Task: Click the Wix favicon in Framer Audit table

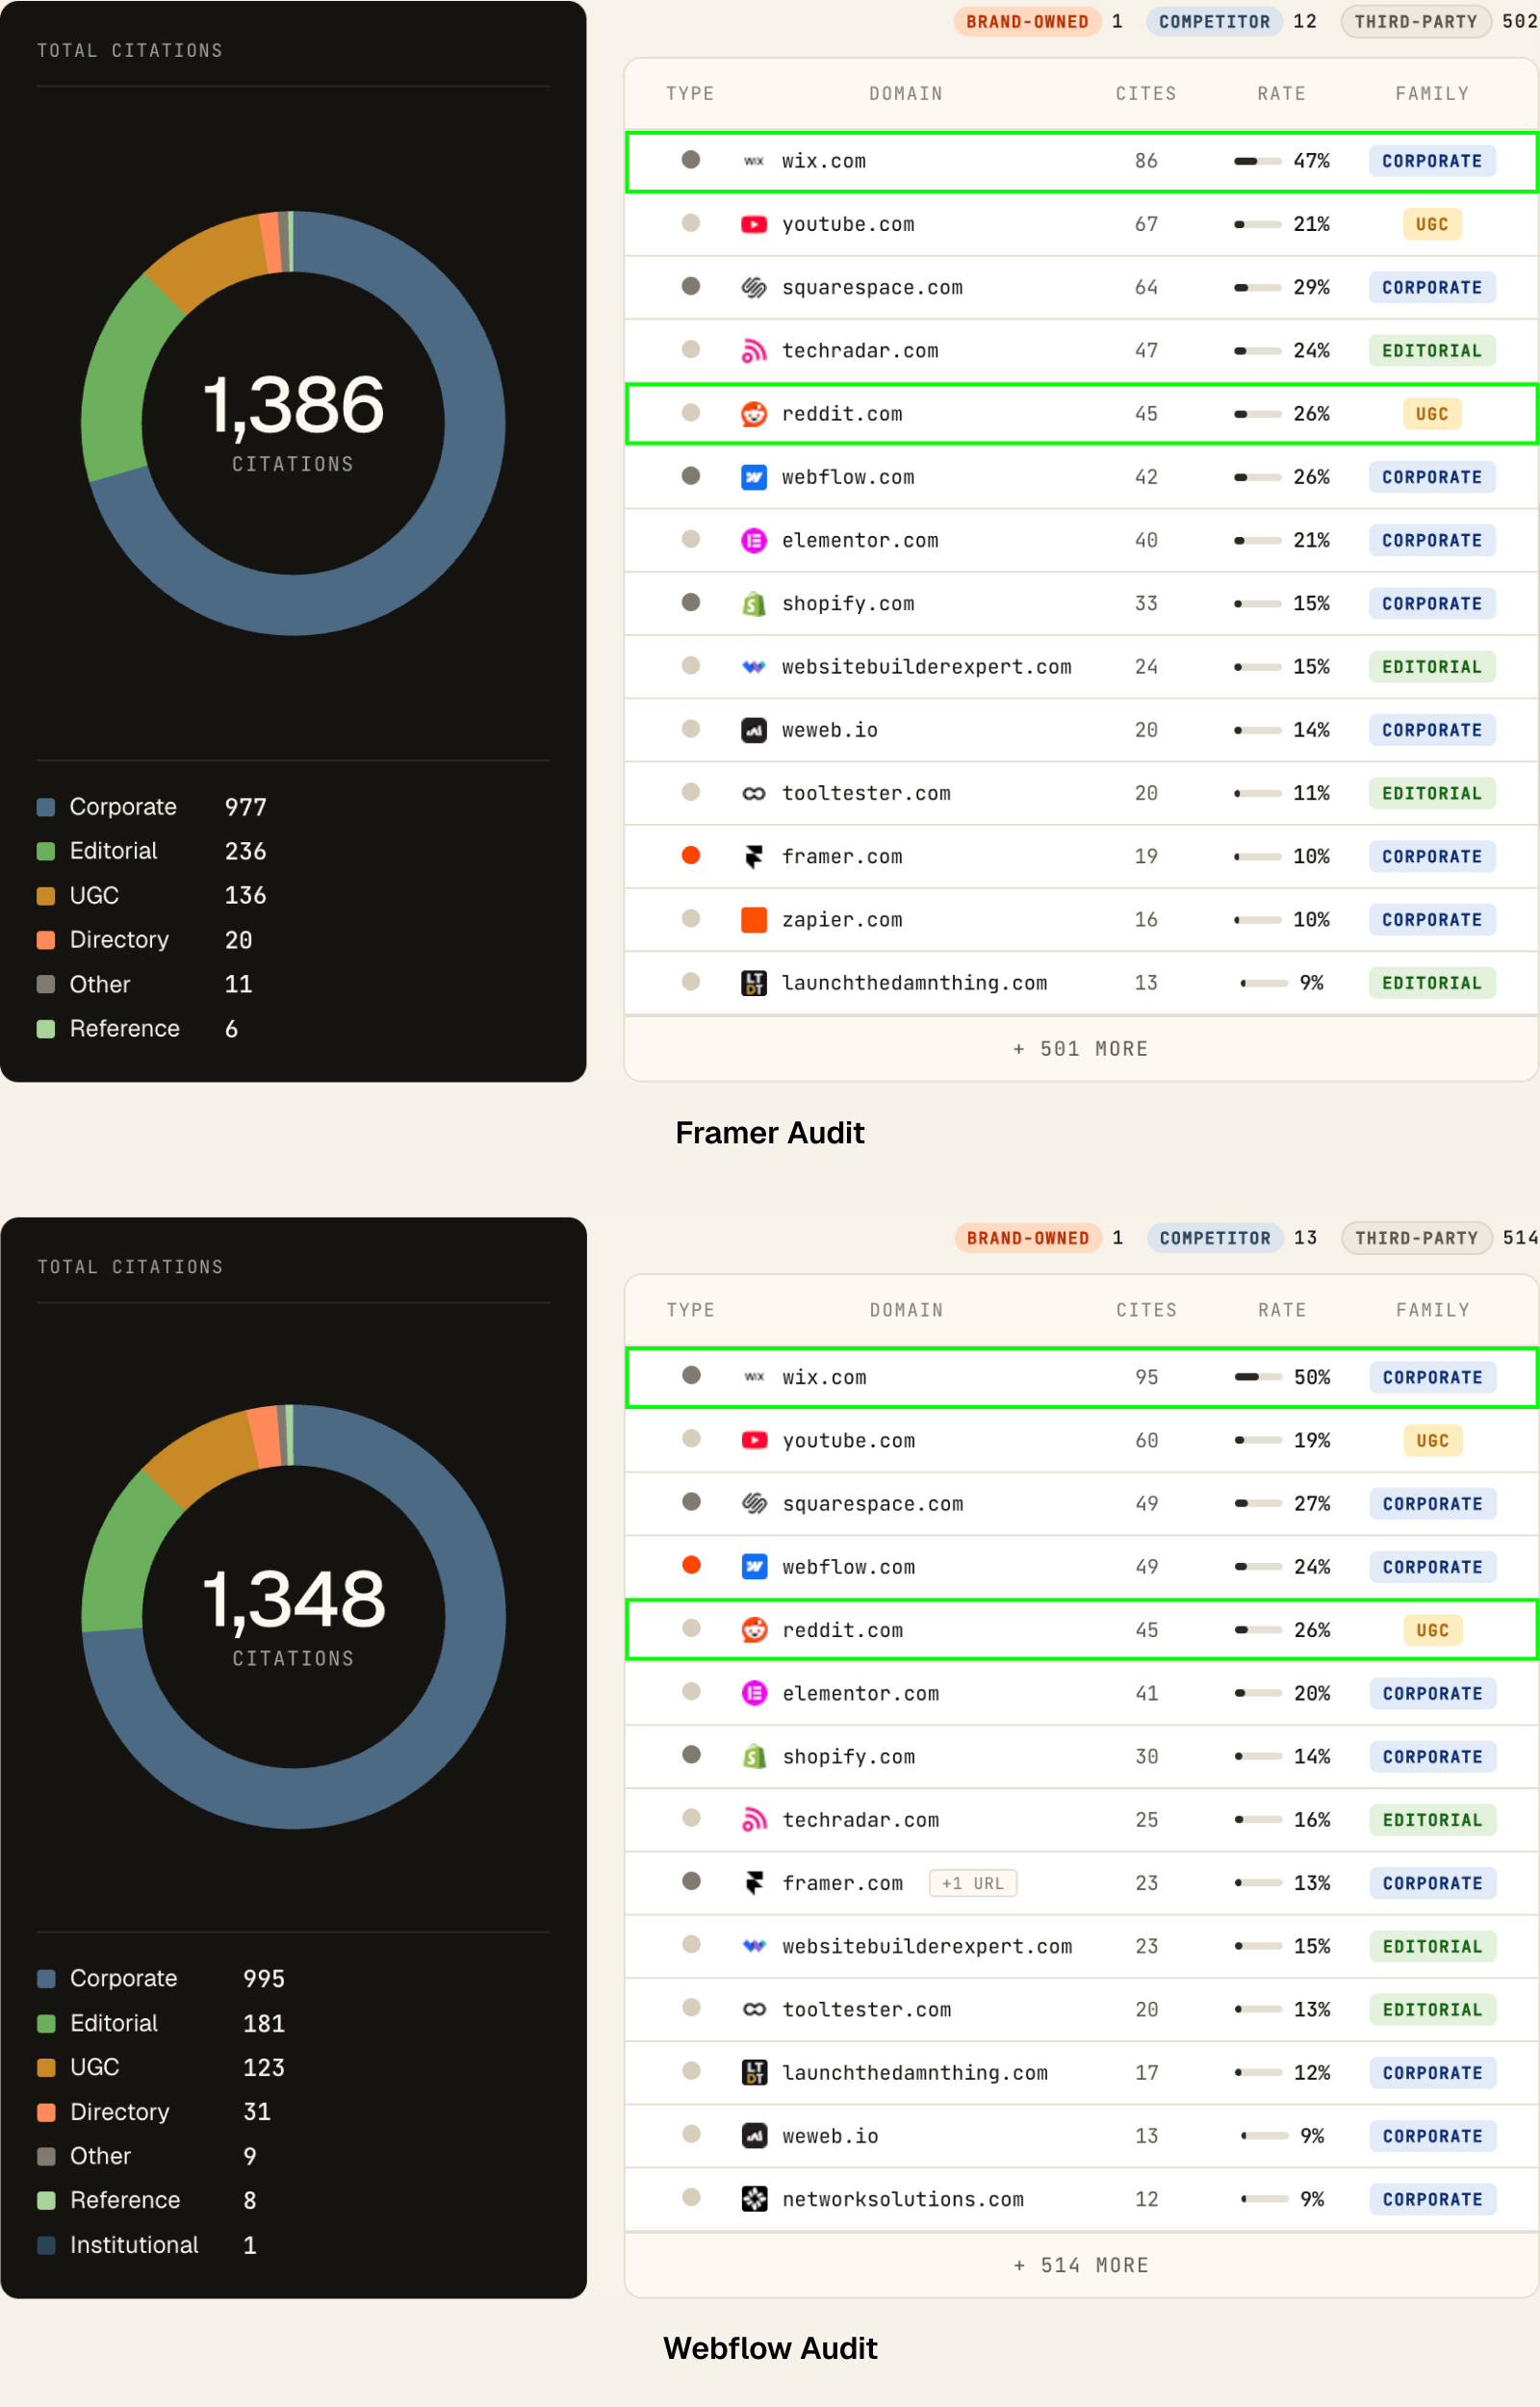Action: click(x=754, y=161)
